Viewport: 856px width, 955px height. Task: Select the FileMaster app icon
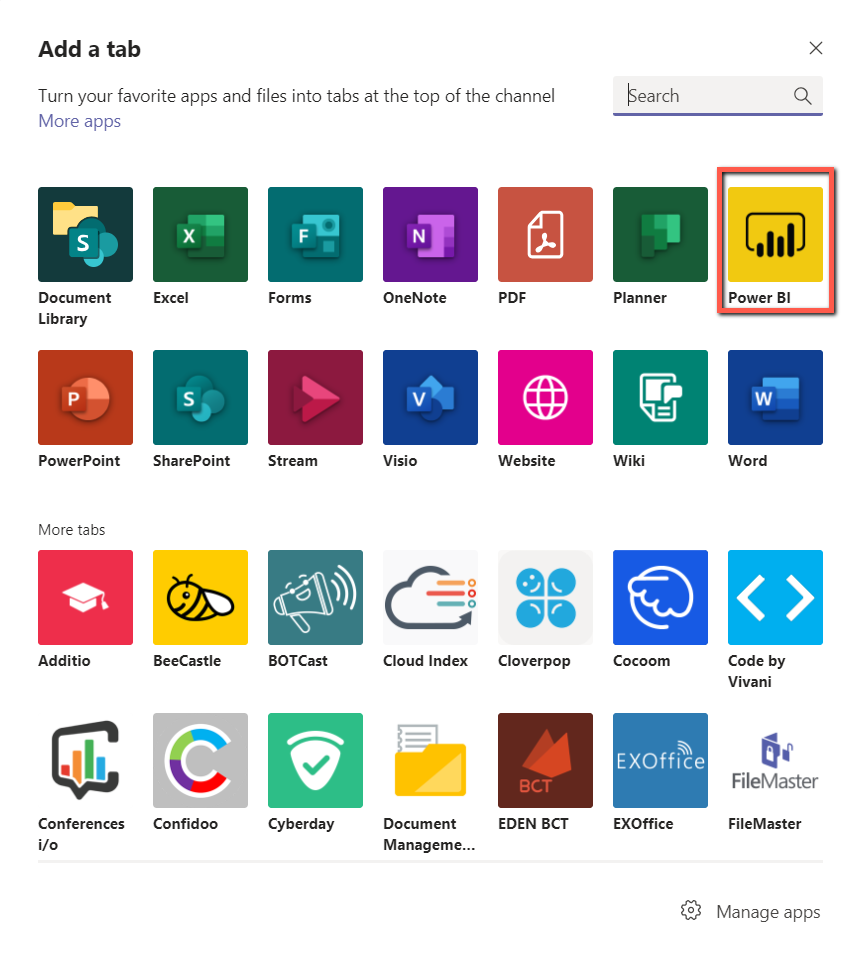[x=776, y=760]
